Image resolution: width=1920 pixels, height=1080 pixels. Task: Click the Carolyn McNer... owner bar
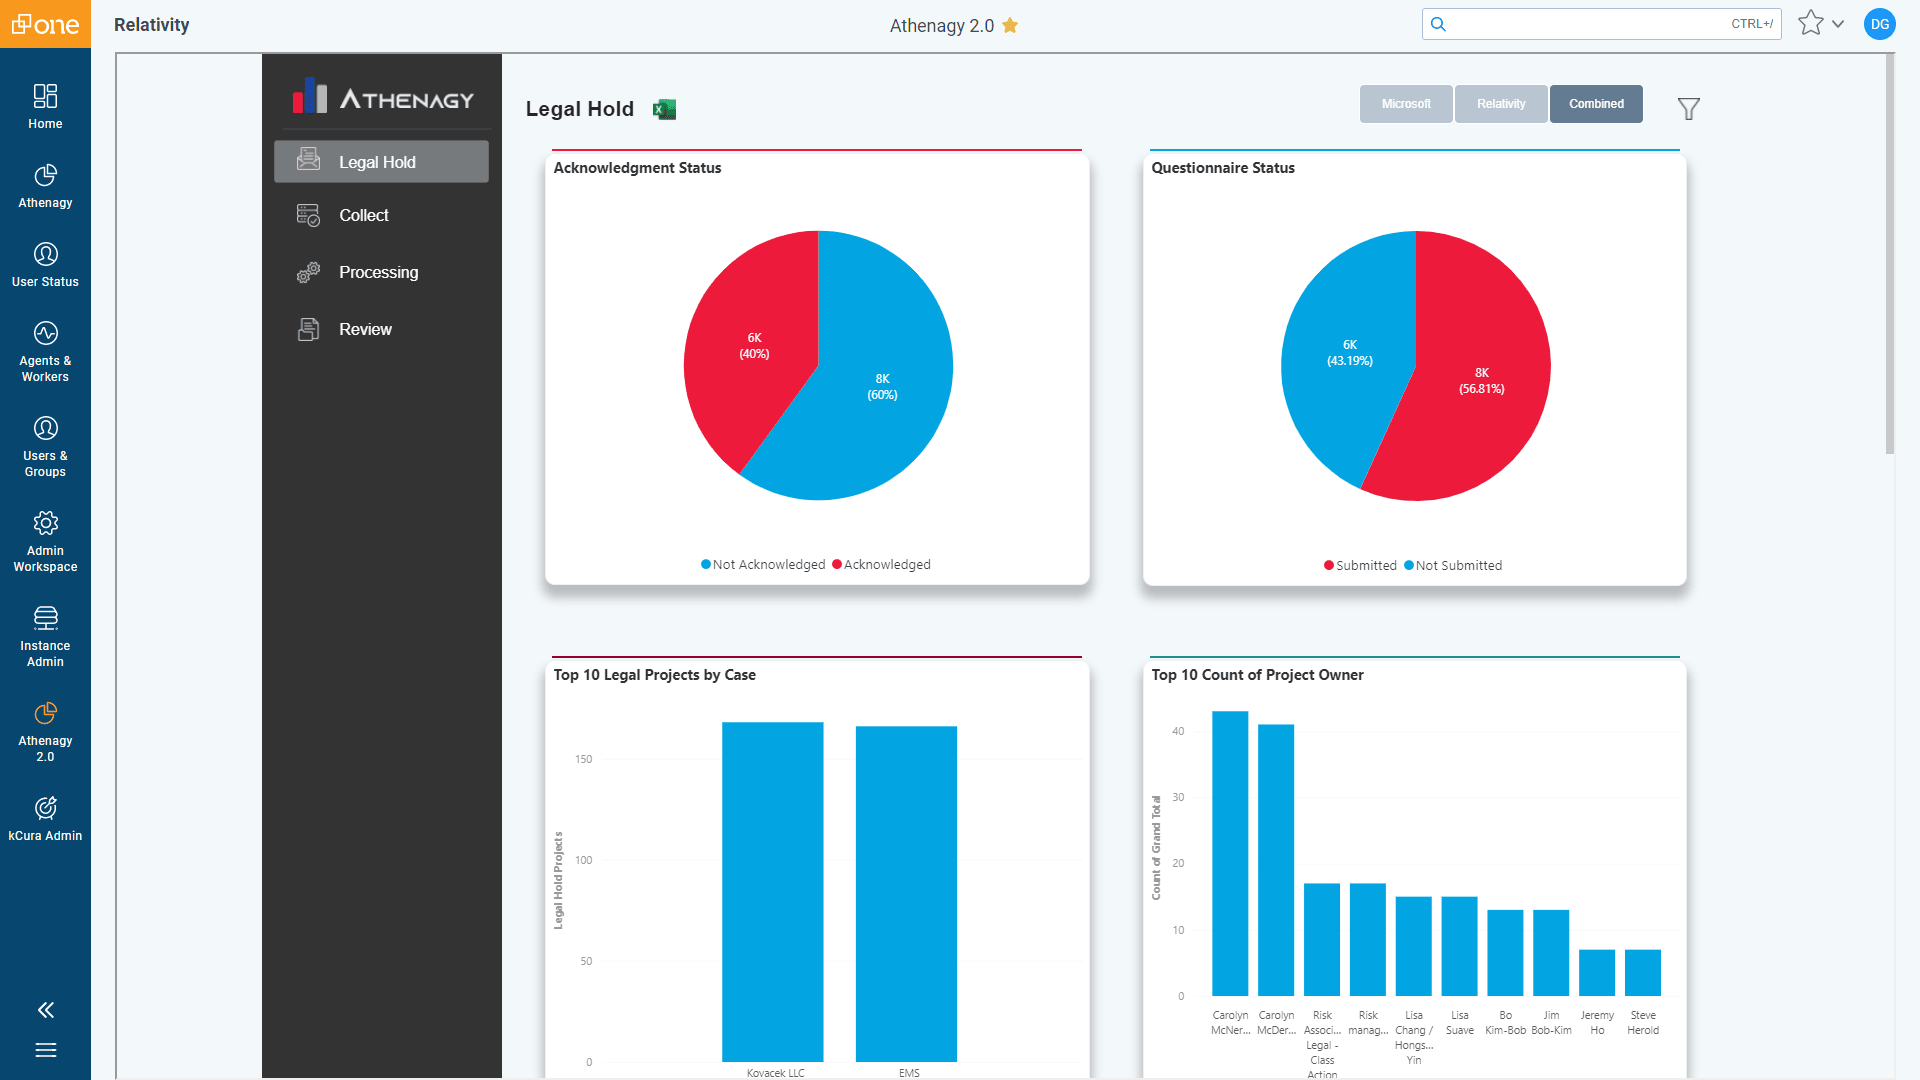1230,853
